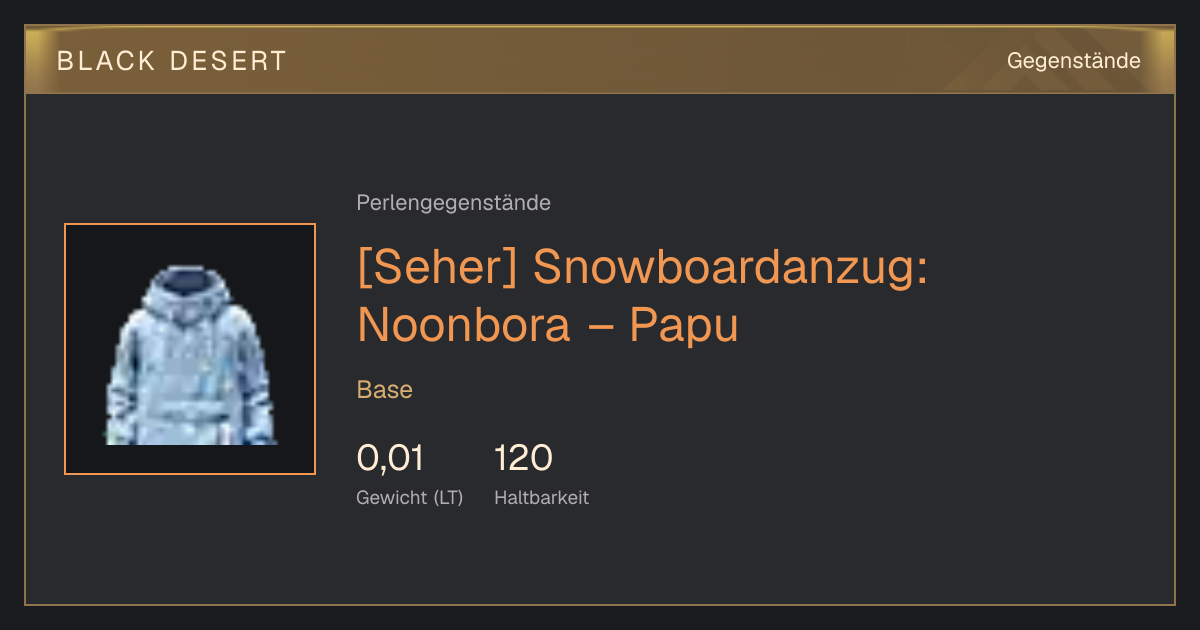This screenshot has height=630, width=1200.
Task: Click the BLACK DESERT logo text
Action: coord(172,61)
